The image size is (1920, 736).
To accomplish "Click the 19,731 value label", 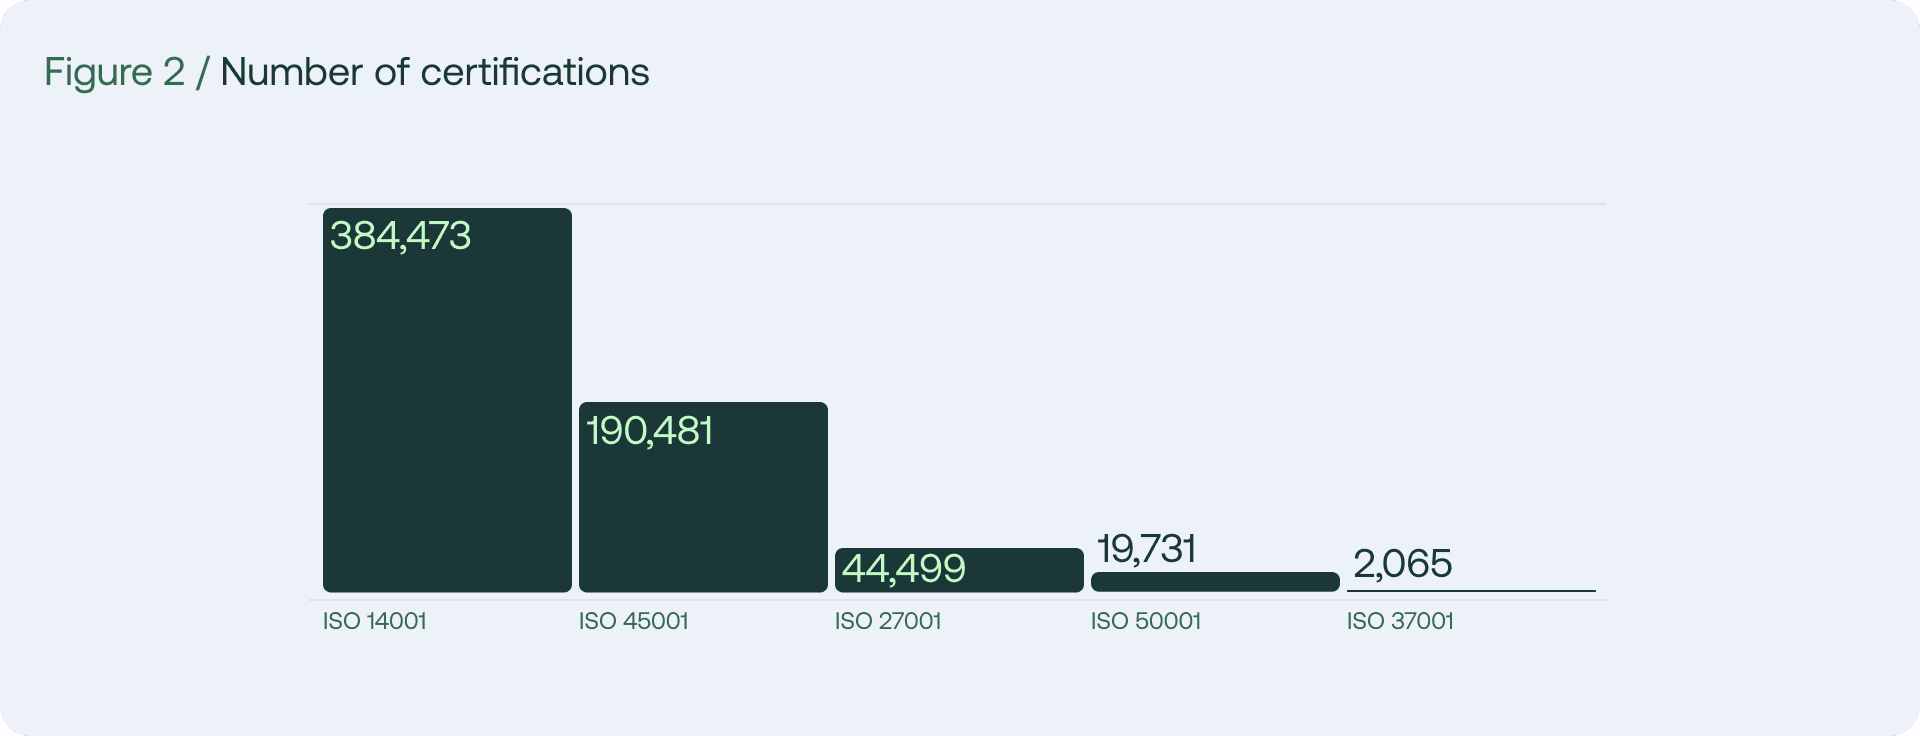I will tap(1146, 549).
